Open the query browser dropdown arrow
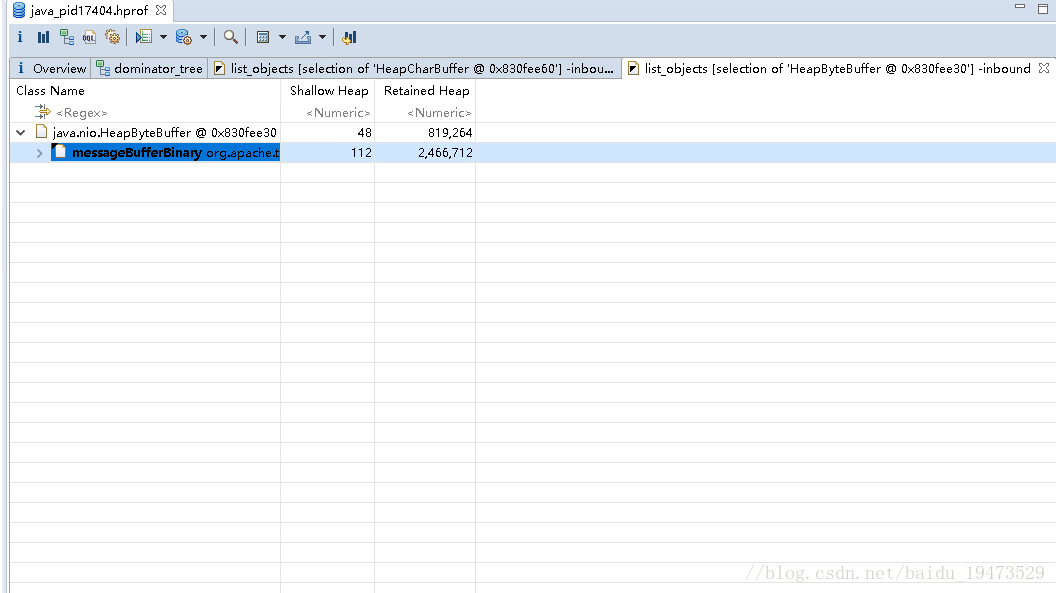1056x593 pixels. (x=203, y=37)
